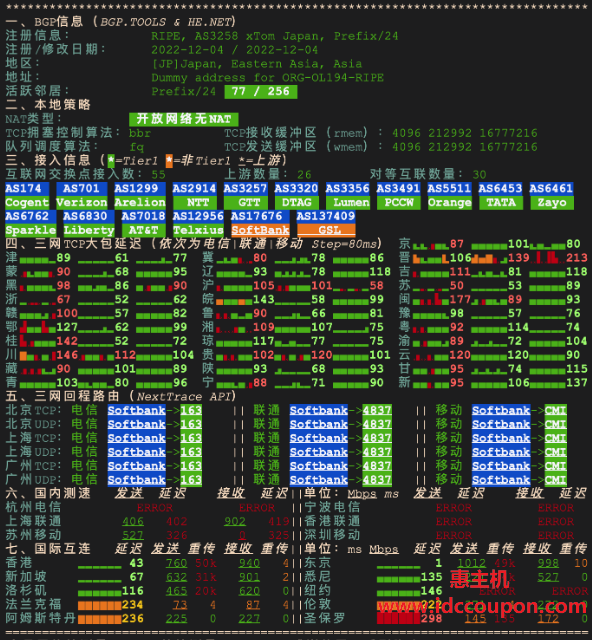This screenshot has width=592, height=640.
Task: Click the 4096 212992 16777216 value in the rmem row
Action: 465,133
